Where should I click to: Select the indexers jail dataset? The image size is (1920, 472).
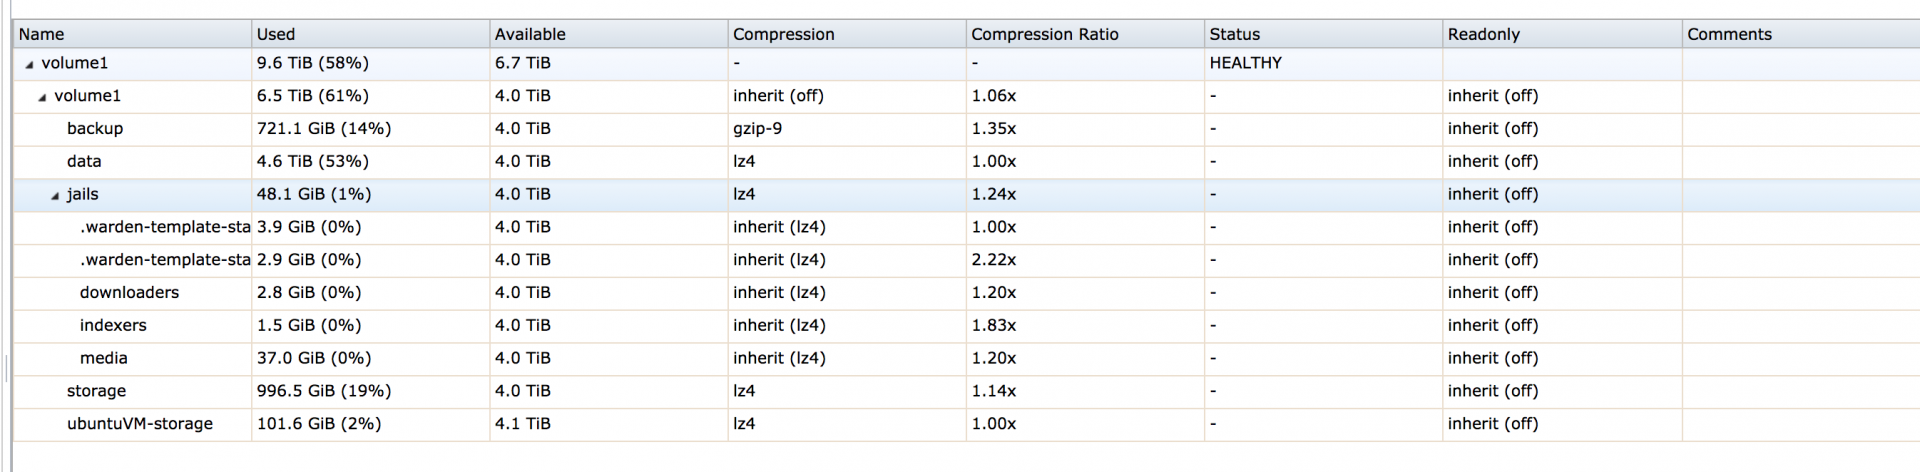click(113, 326)
